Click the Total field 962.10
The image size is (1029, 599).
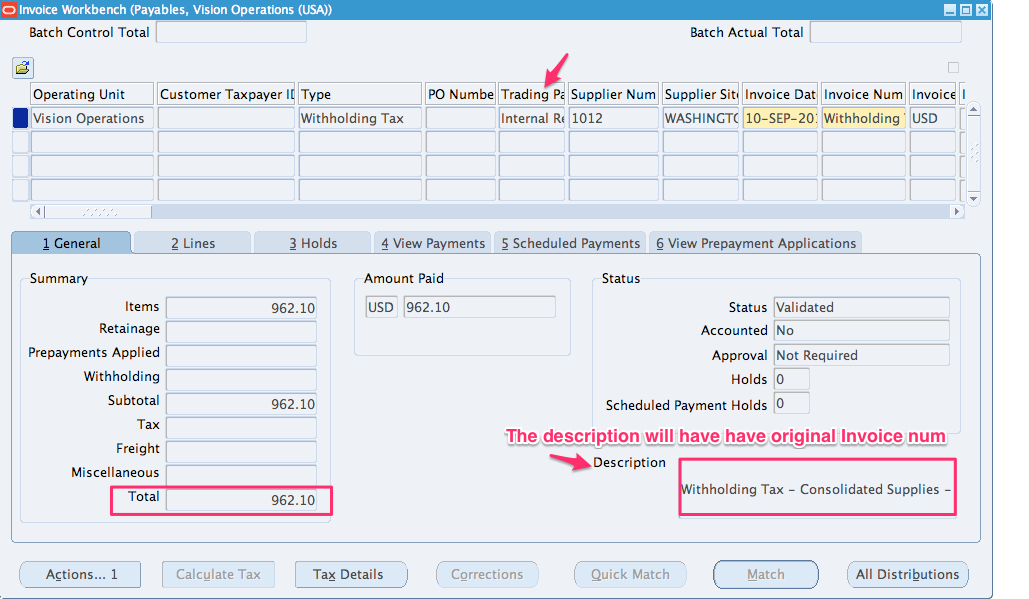pyautogui.click(x=242, y=500)
